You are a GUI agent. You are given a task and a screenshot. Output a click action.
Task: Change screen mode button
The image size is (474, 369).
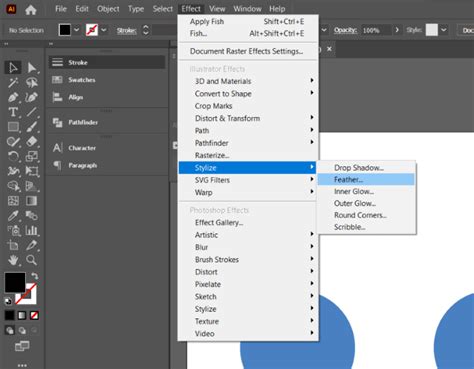(22, 346)
